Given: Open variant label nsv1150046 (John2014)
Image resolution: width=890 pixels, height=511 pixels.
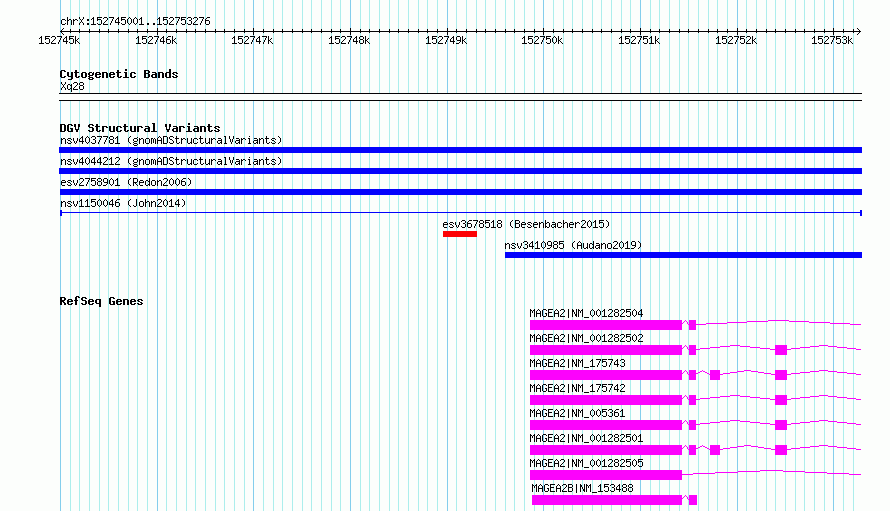Looking at the screenshot, I should coord(123,203).
